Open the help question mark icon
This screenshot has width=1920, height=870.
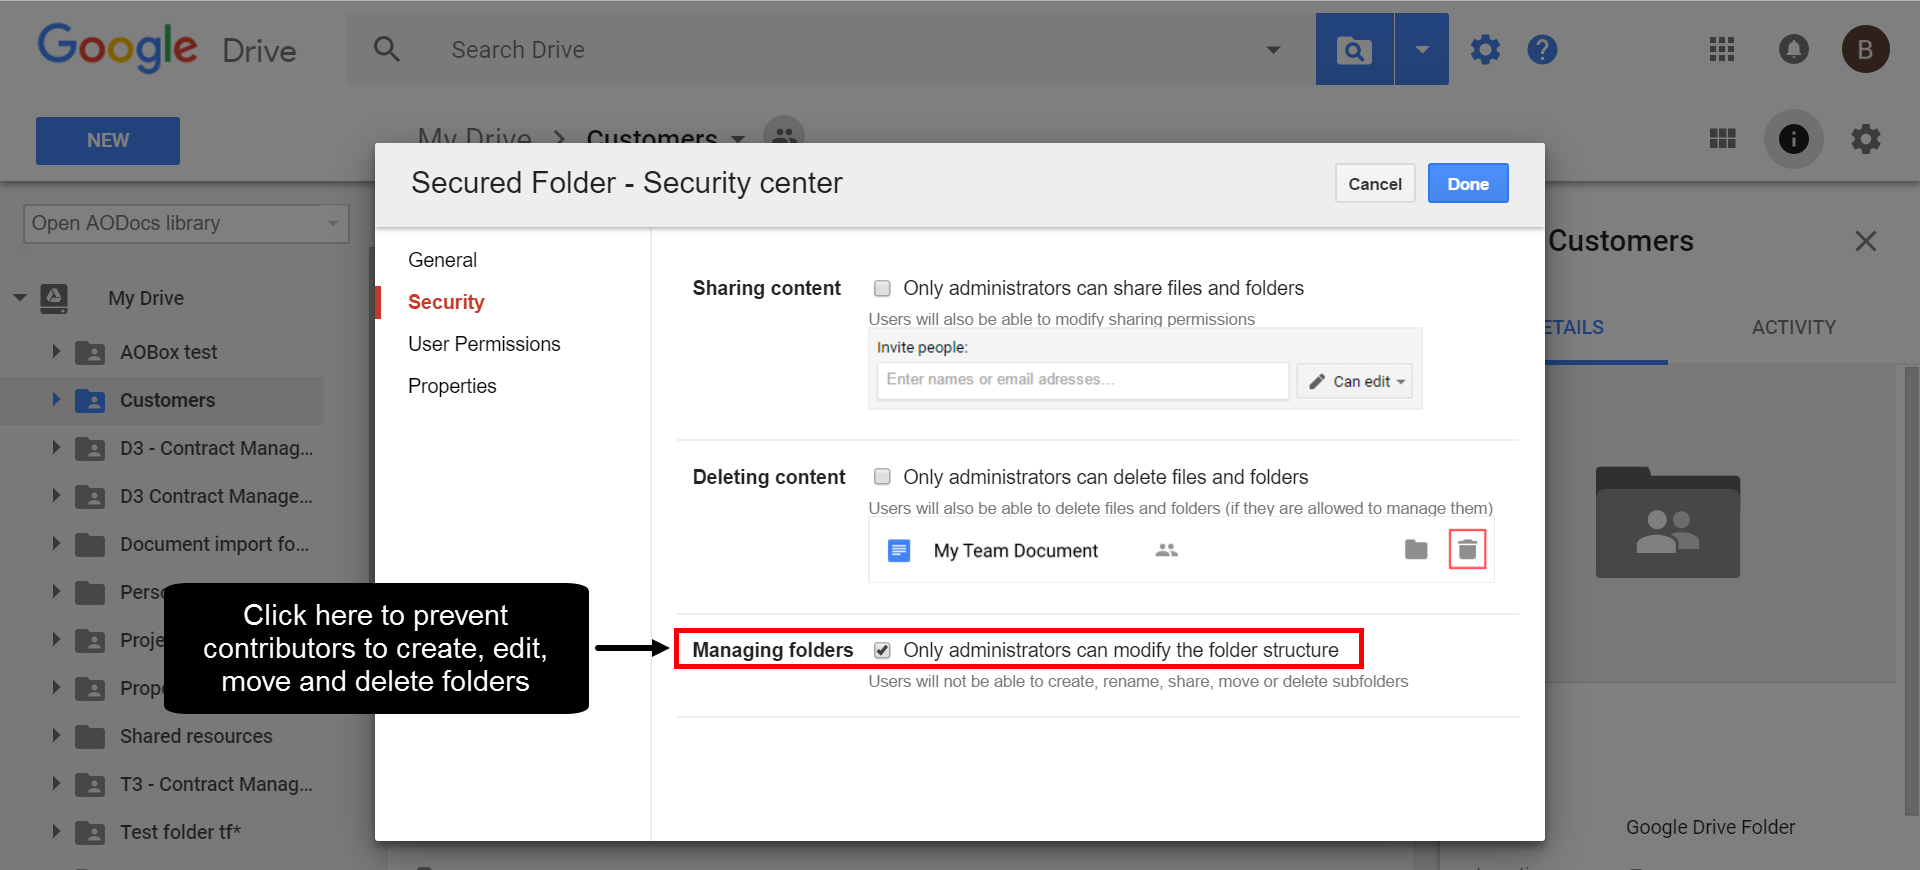(x=1542, y=49)
